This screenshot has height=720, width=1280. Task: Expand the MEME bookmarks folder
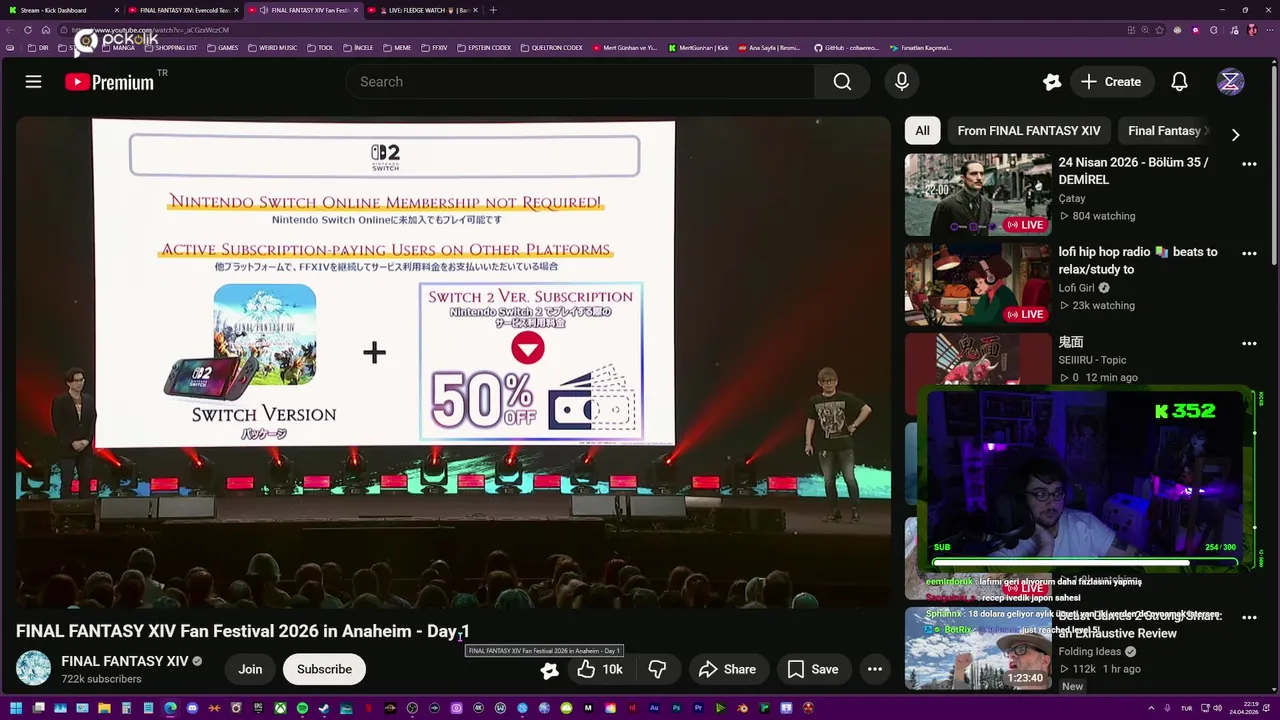coord(397,48)
